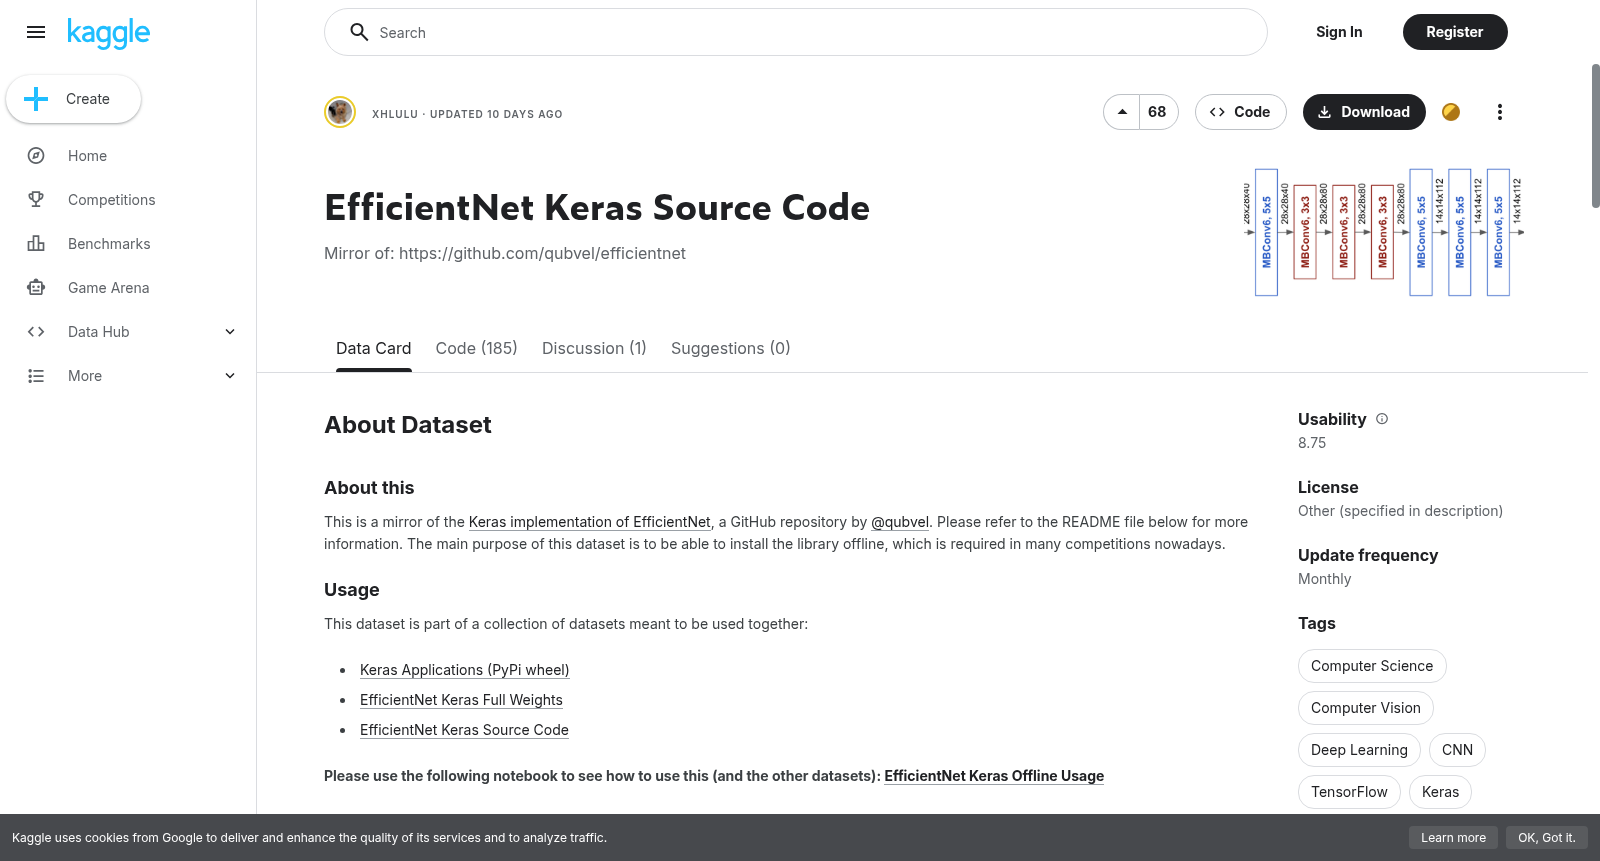Image resolution: width=1600 pixels, height=861 pixels.
Task: Dismiss cookies with OK, Got it.
Action: point(1546,838)
